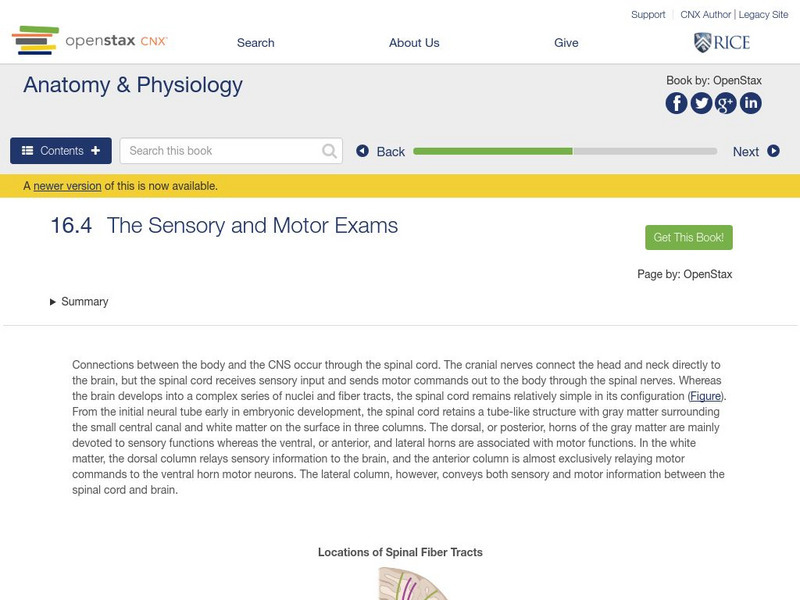Open the Figure link in paragraph
Image resolution: width=800 pixels, height=600 pixels.
tap(705, 396)
